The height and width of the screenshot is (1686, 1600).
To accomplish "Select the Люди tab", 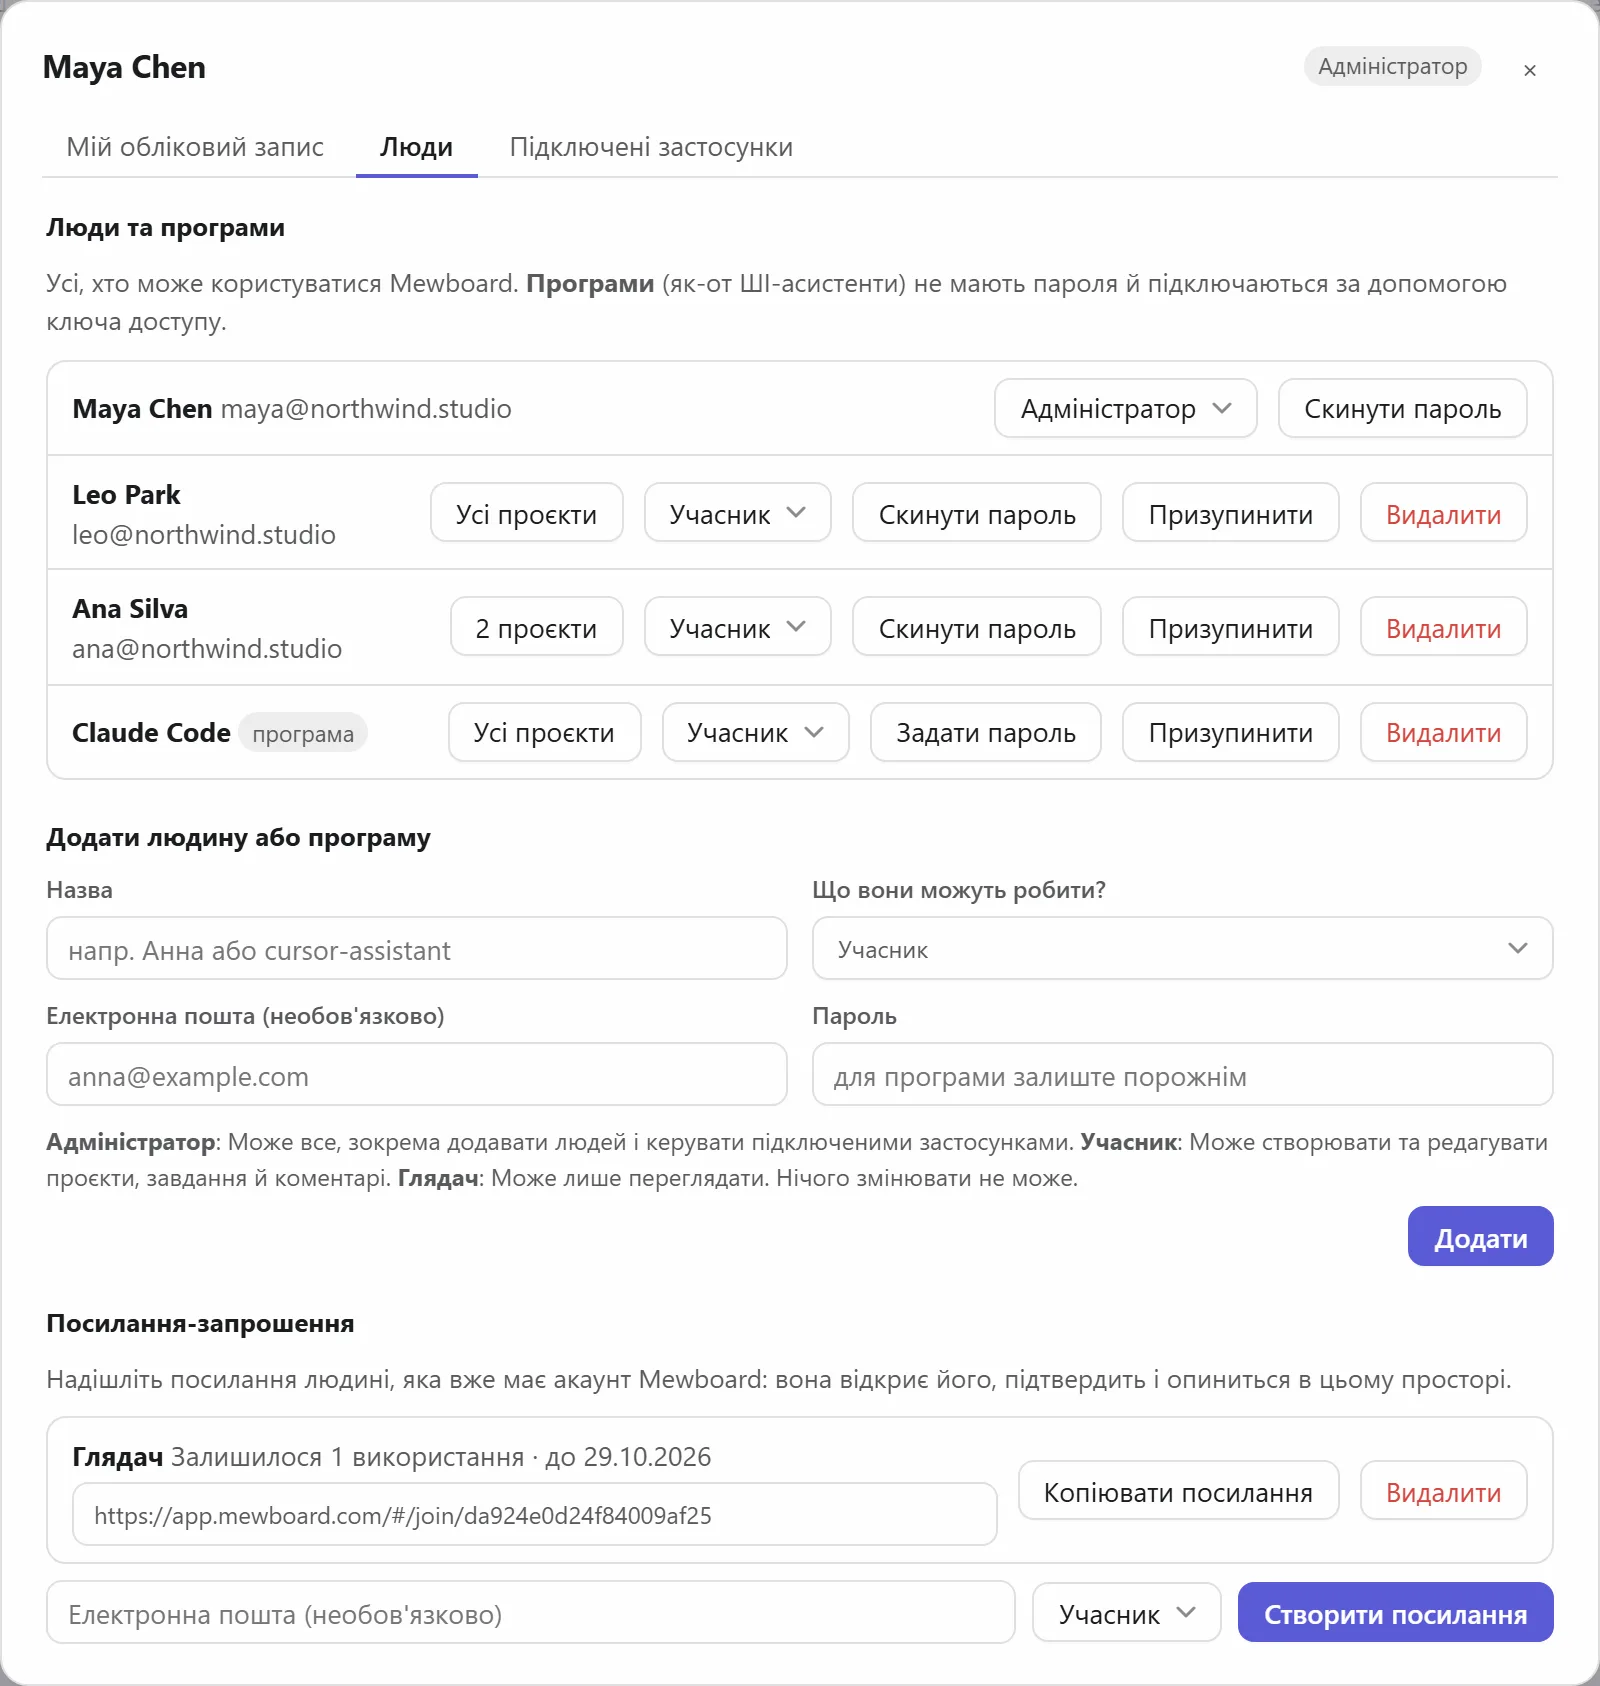I will [416, 147].
